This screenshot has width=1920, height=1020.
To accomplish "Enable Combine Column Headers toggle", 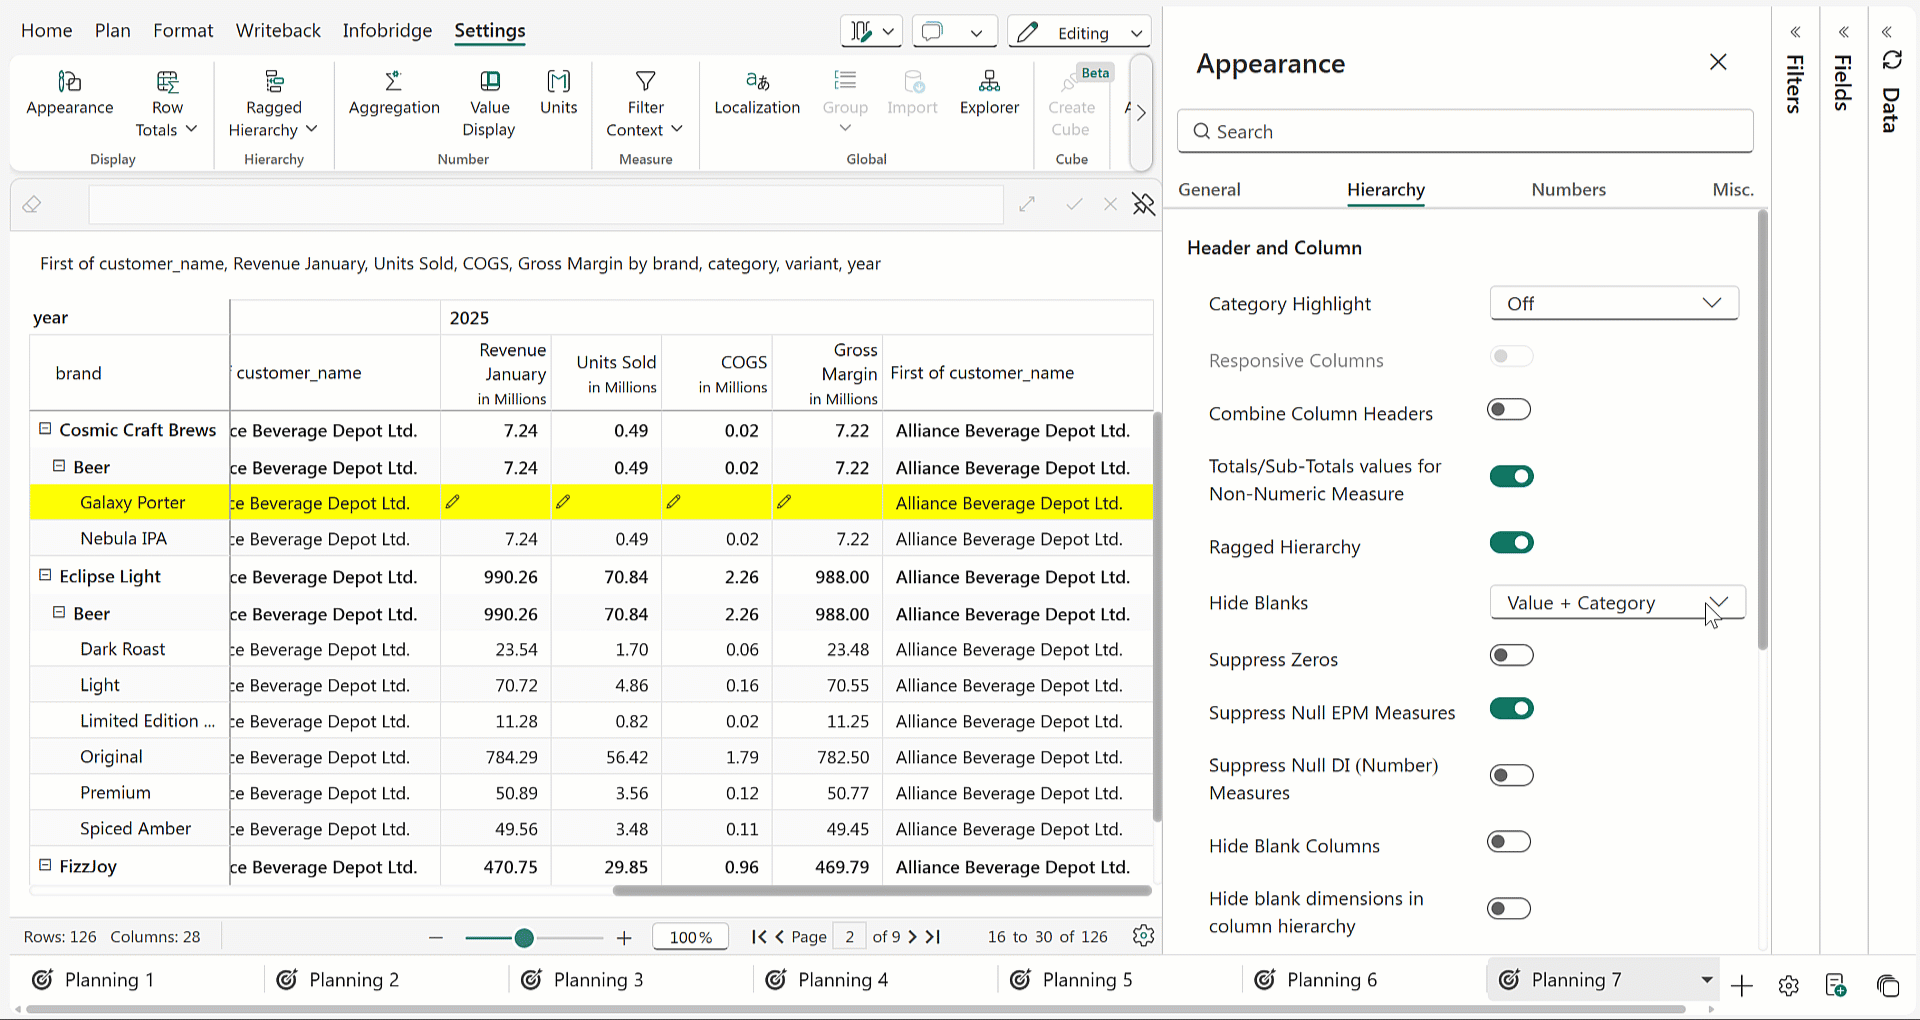I will tap(1509, 410).
